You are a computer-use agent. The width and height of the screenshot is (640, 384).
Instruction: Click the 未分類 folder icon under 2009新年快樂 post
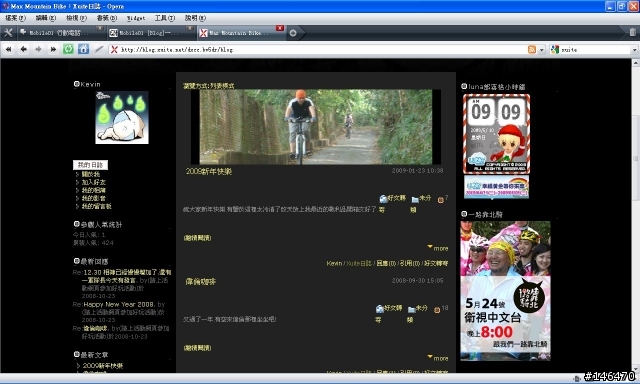pos(415,199)
